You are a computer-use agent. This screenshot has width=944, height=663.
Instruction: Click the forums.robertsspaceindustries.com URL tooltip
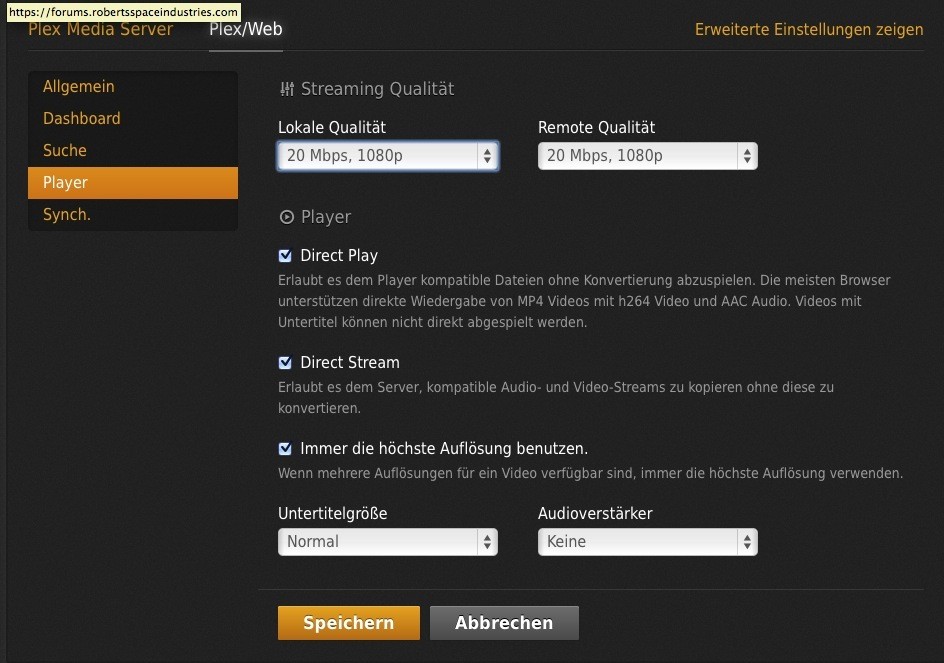[x=123, y=12]
